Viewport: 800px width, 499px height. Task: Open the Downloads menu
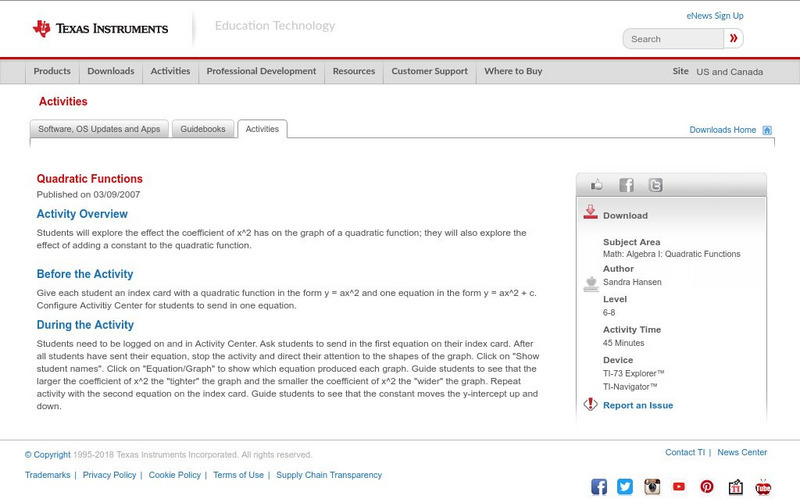tap(111, 71)
